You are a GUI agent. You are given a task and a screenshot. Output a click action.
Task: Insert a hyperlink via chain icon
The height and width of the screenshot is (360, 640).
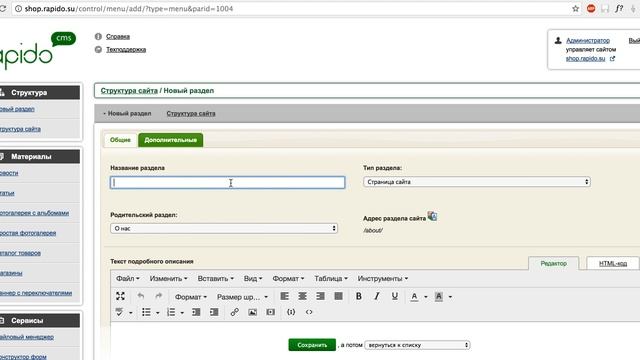coord(234,312)
